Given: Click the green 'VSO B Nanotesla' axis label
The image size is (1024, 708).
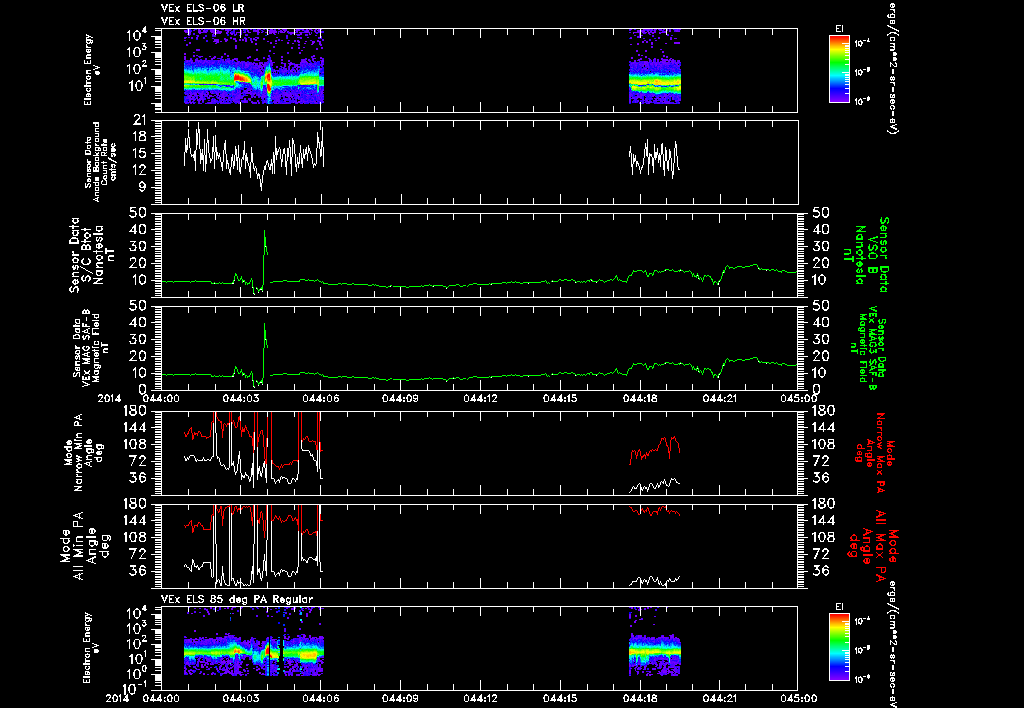Looking at the screenshot, I should tap(866, 255).
